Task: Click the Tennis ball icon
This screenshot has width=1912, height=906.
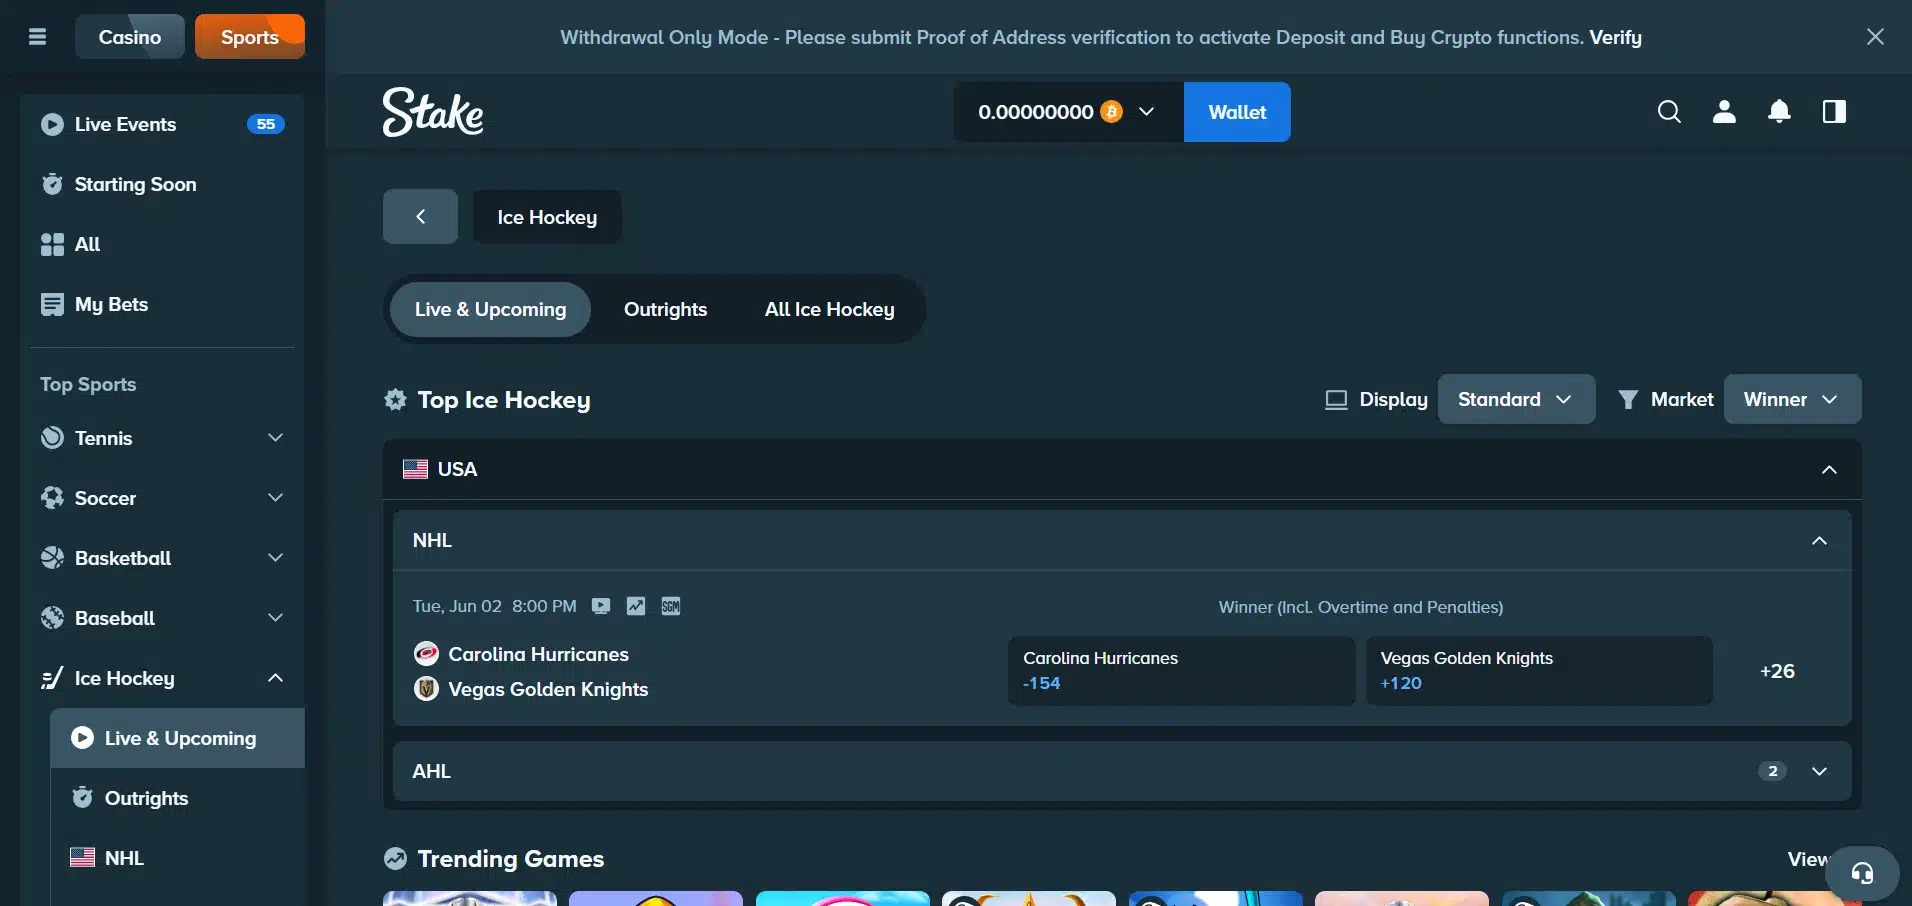Action: tap(52, 438)
